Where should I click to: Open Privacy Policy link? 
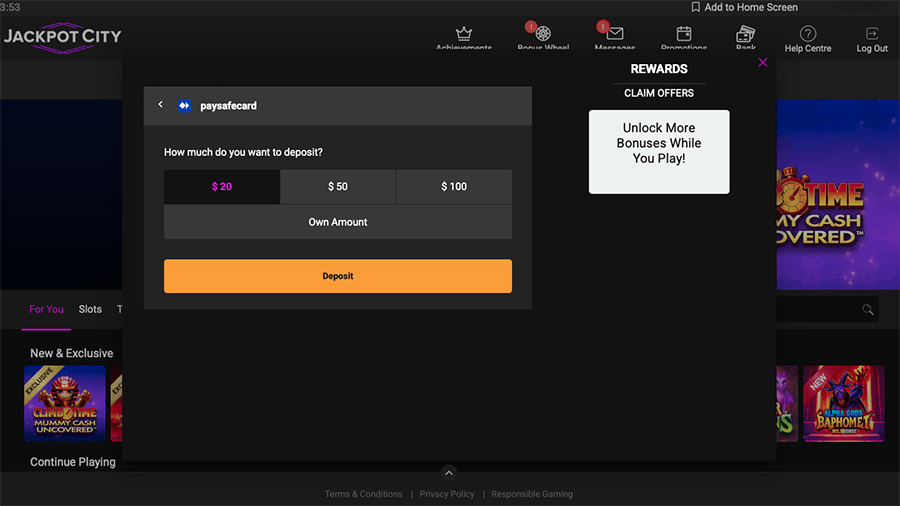pos(447,494)
